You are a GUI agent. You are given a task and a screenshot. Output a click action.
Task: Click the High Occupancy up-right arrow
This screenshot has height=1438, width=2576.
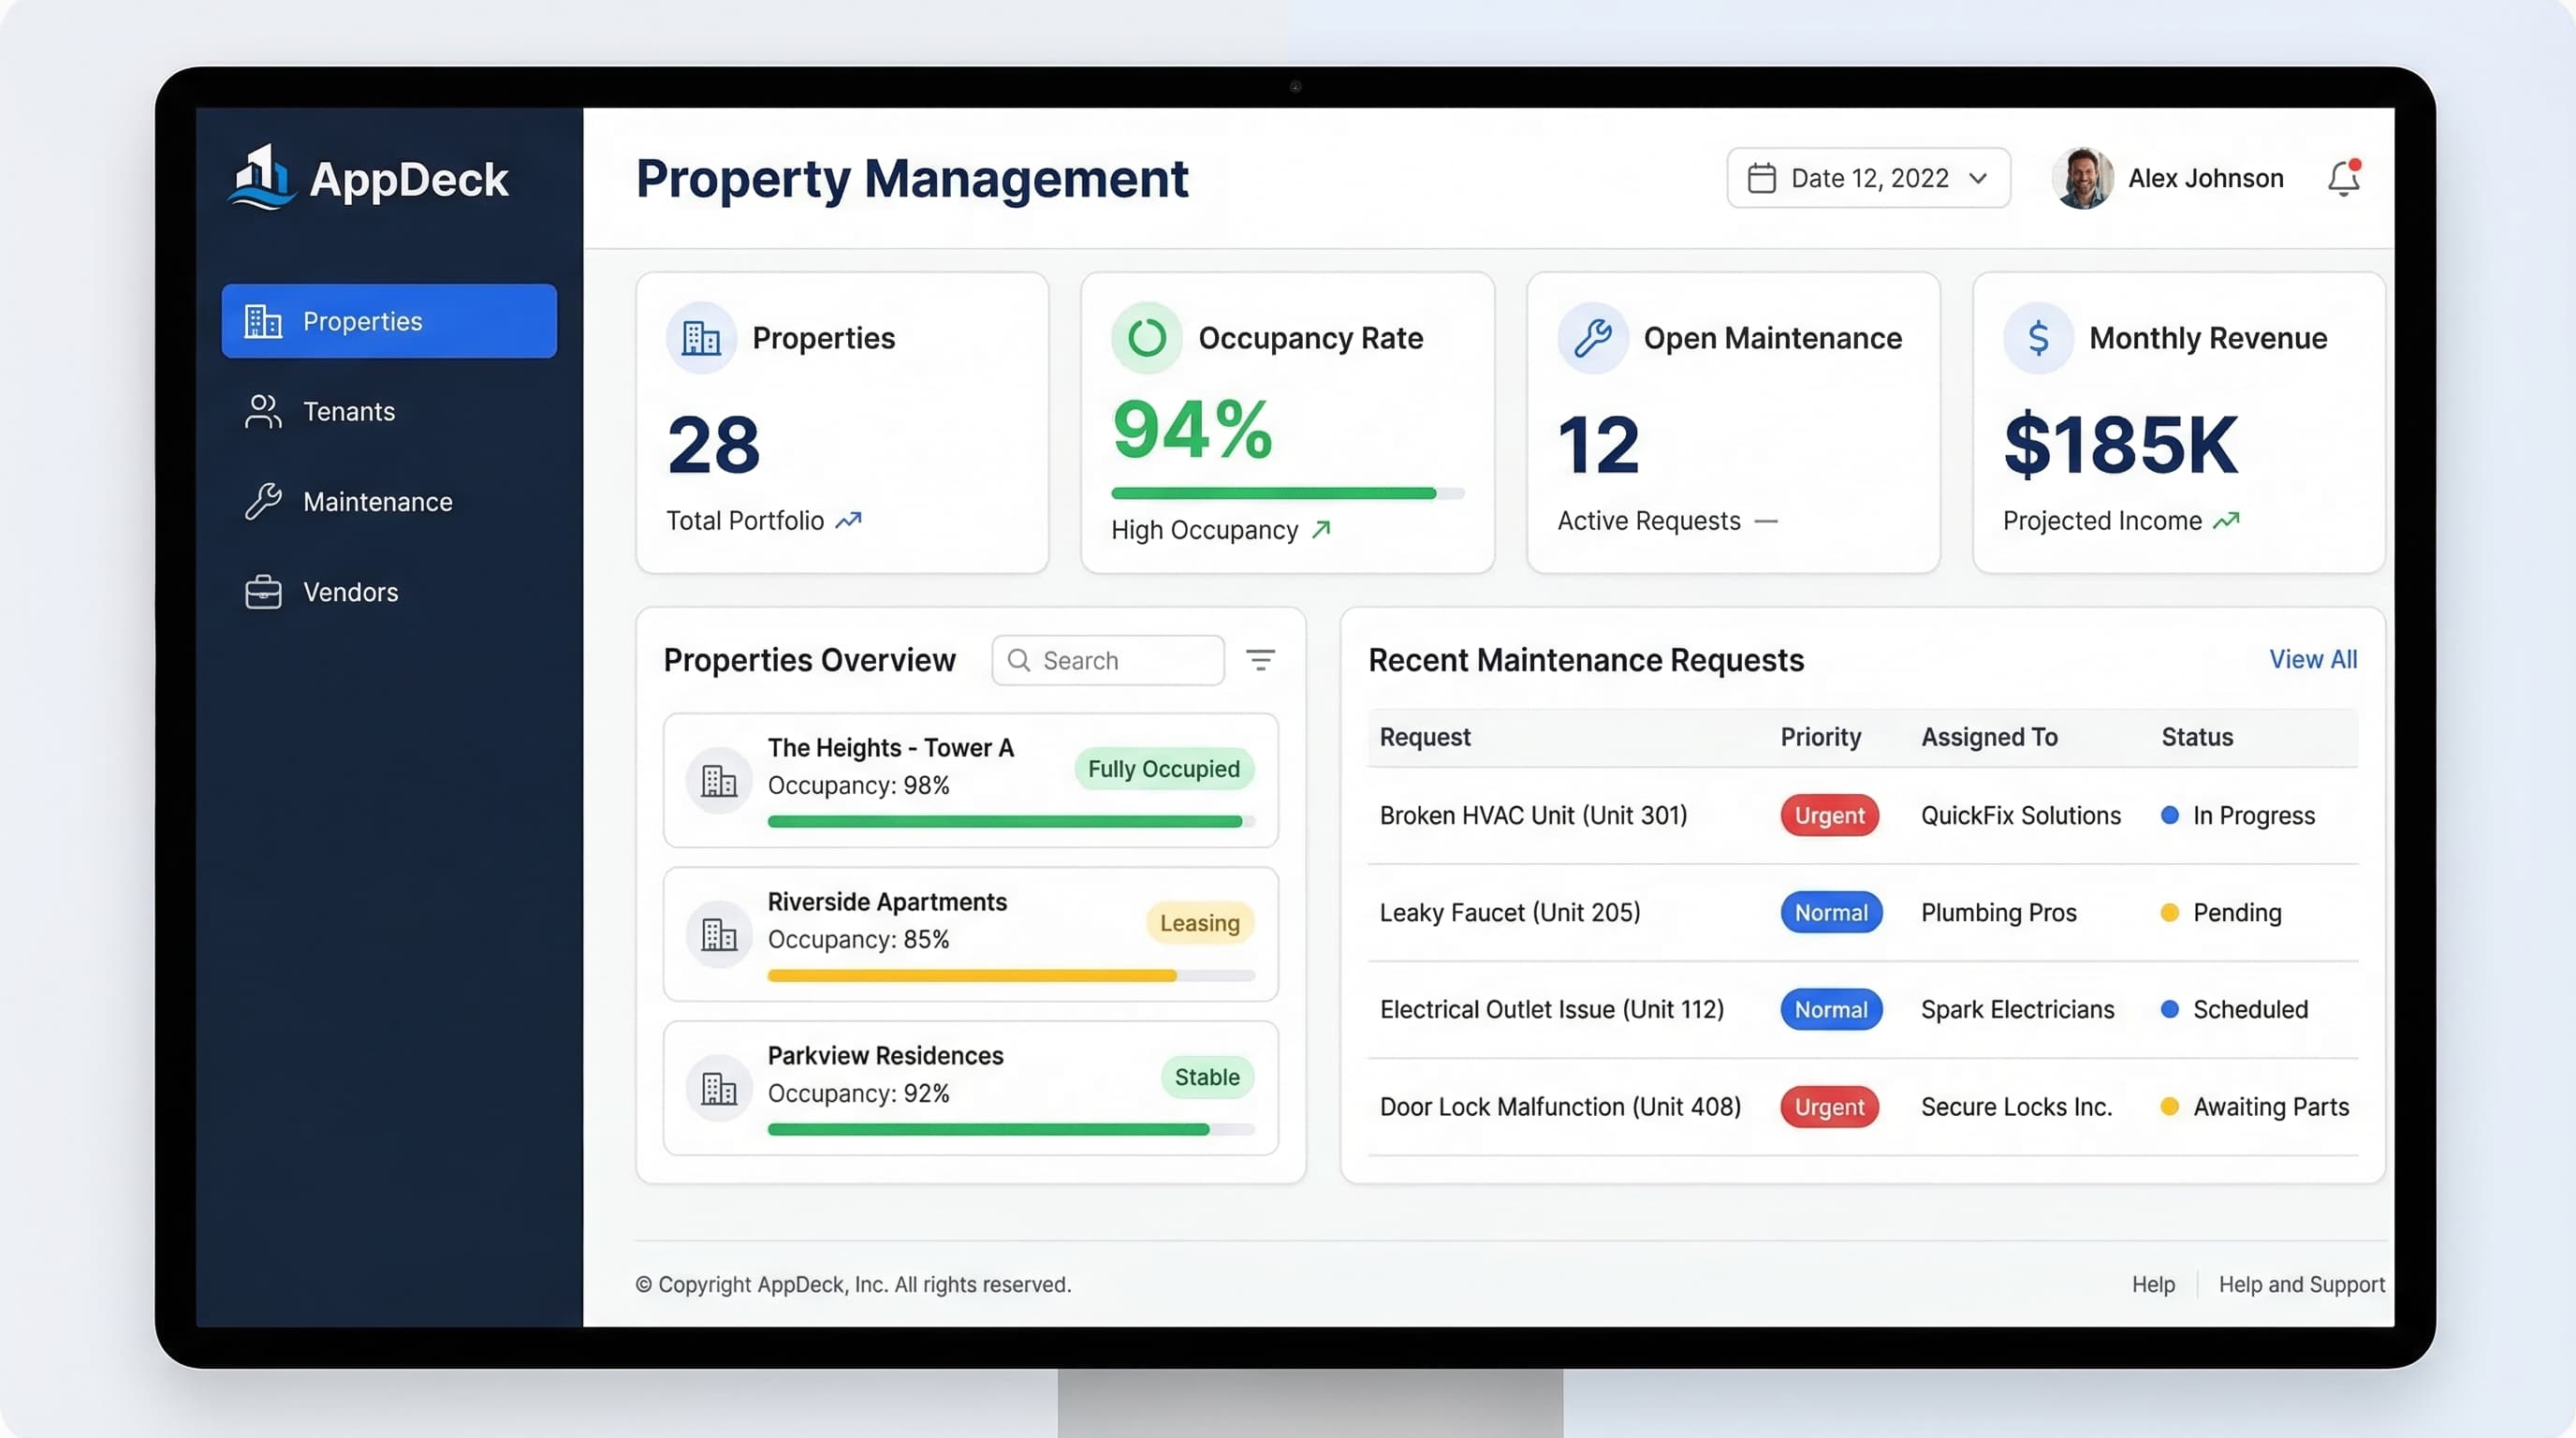[x=1321, y=529]
